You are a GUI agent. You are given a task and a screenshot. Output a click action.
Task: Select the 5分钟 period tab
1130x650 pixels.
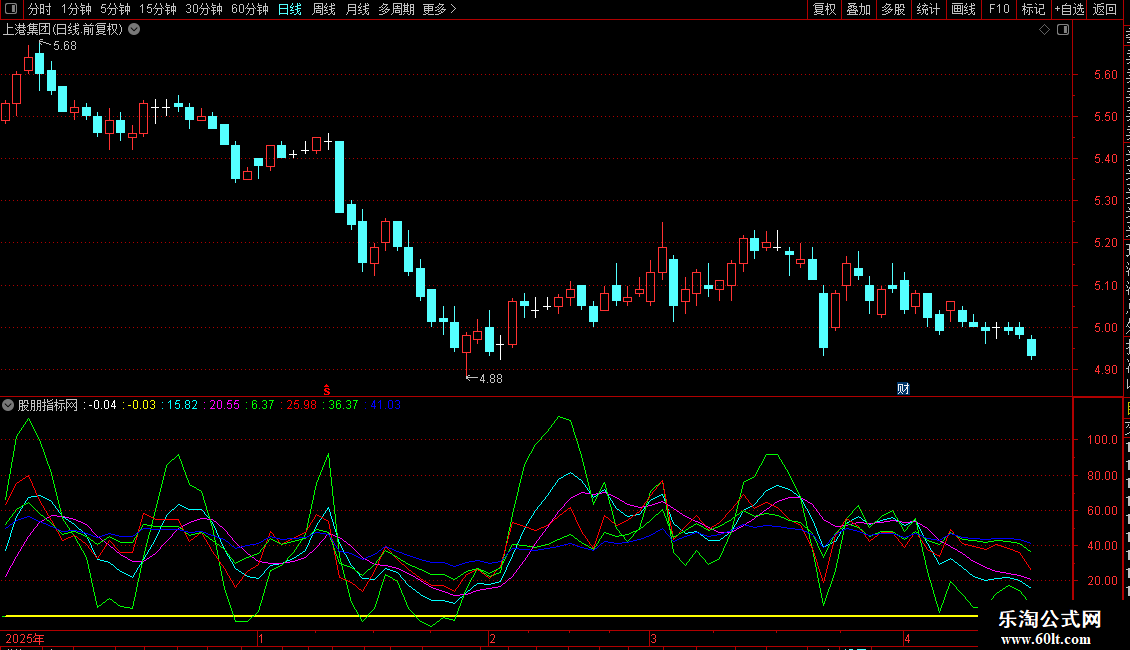(115, 9)
